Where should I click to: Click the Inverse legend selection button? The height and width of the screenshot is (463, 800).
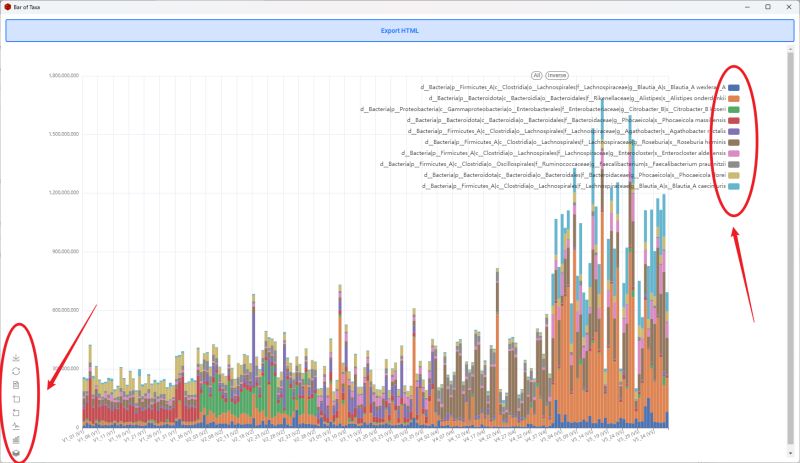(x=557, y=76)
